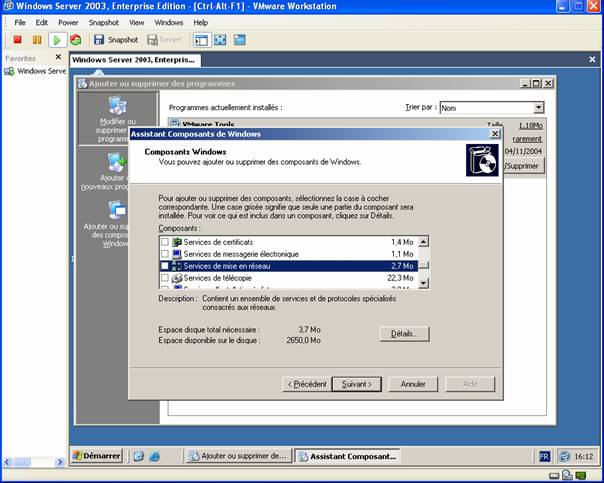
Task: Switch to full screen mode icon
Action: (x=220, y=40)
